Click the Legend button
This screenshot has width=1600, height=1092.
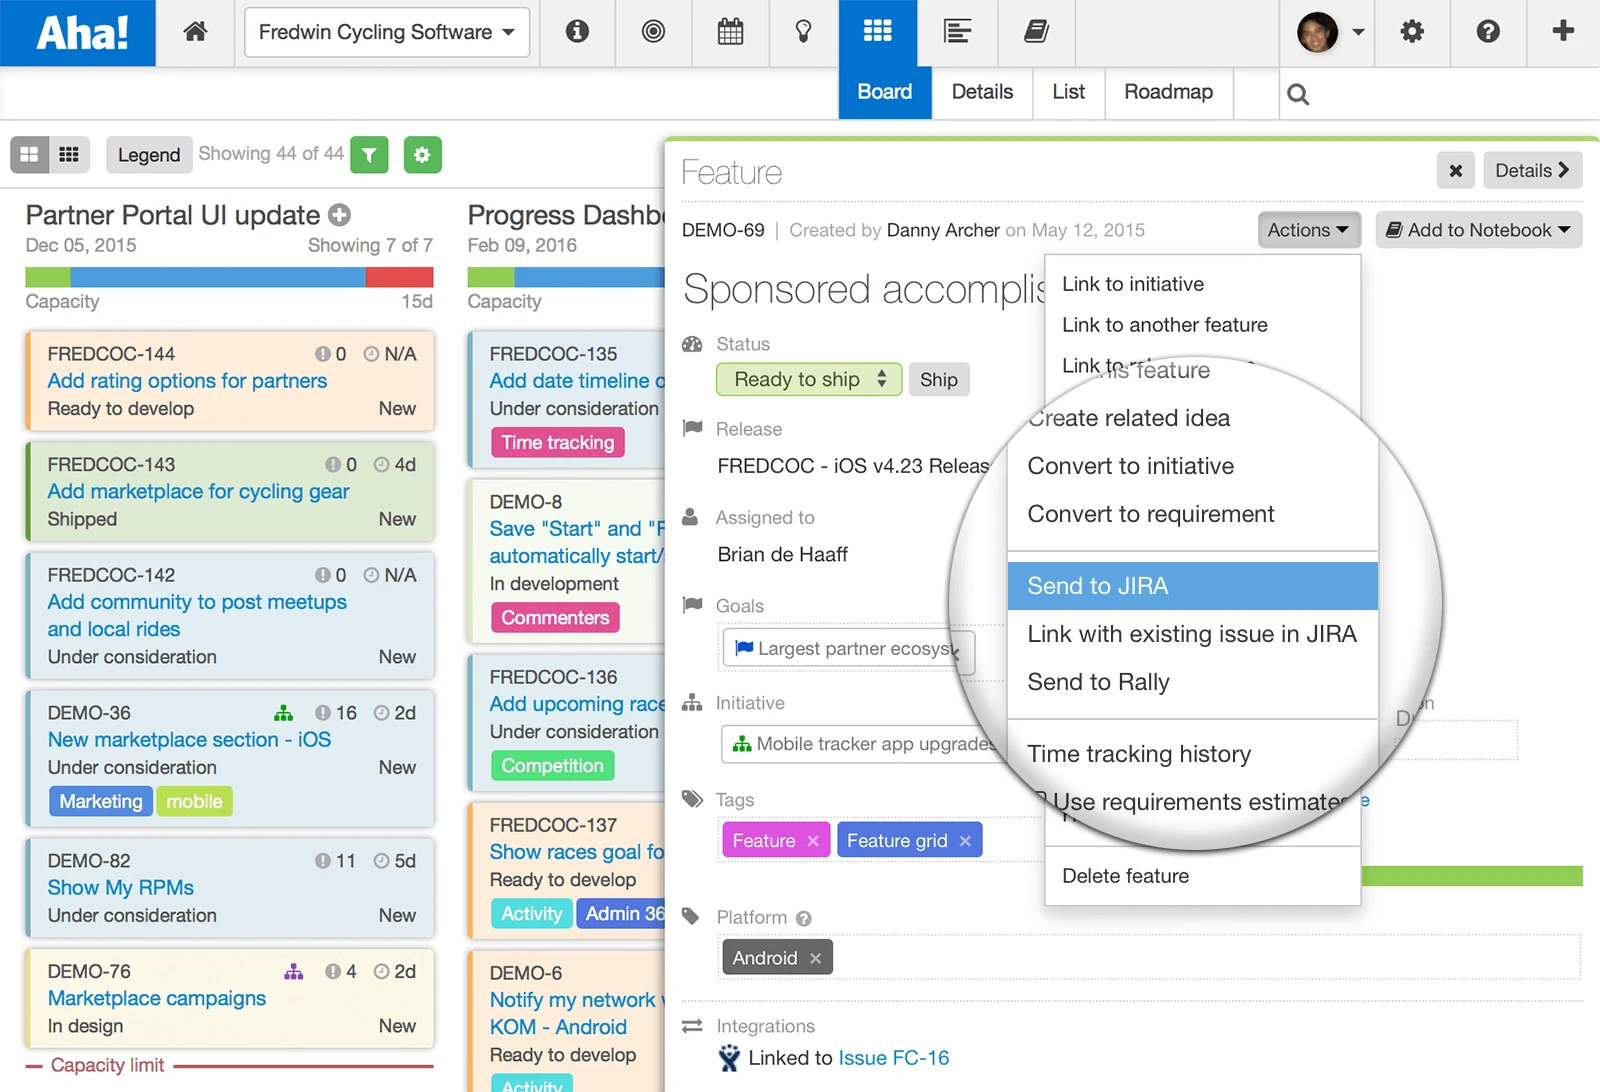149,155
